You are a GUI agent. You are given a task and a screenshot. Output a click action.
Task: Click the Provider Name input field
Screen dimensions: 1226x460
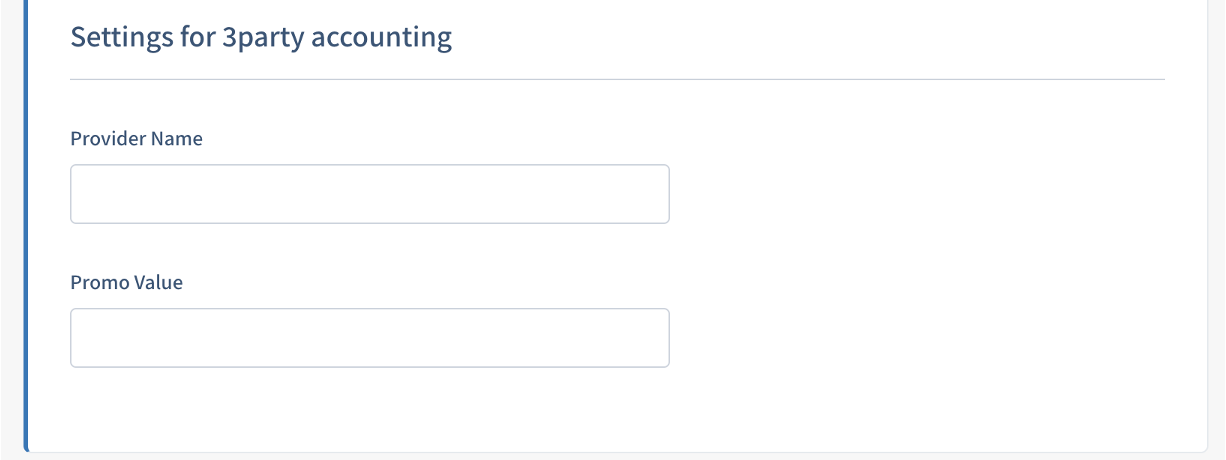click(369, 194)
